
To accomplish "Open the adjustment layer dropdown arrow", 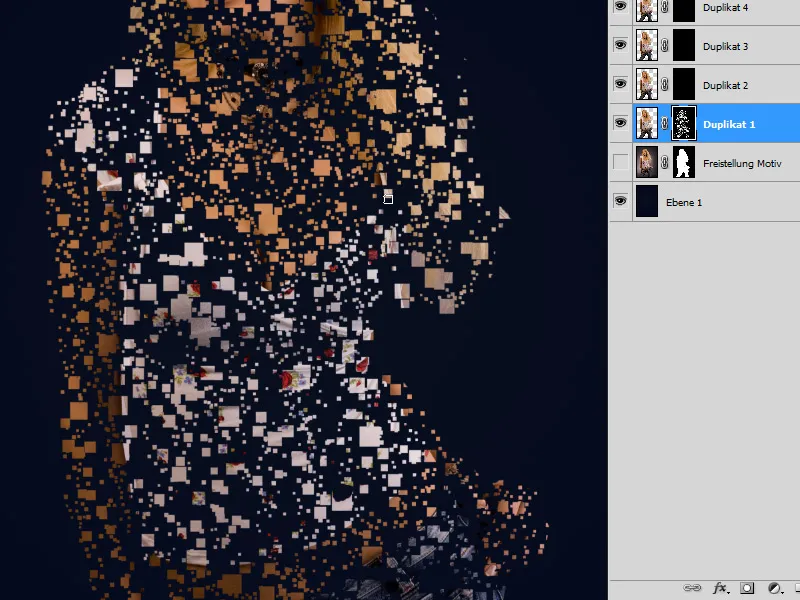I will 782,591.
